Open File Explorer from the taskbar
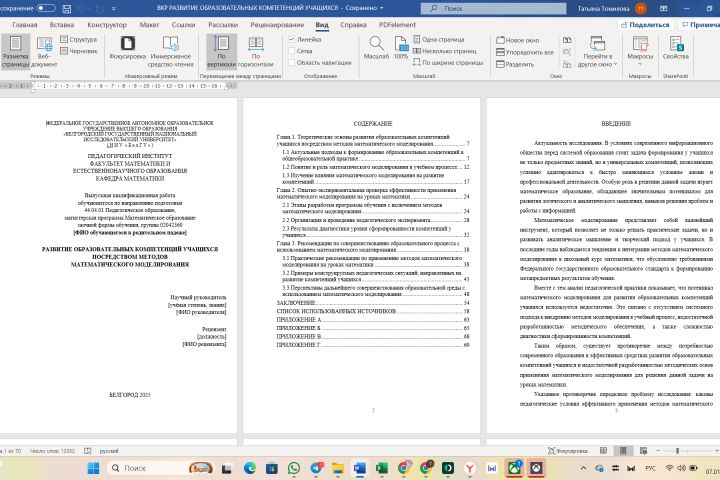Image resolution: width=720 pixels, height=480 pixels. [338, 468]
